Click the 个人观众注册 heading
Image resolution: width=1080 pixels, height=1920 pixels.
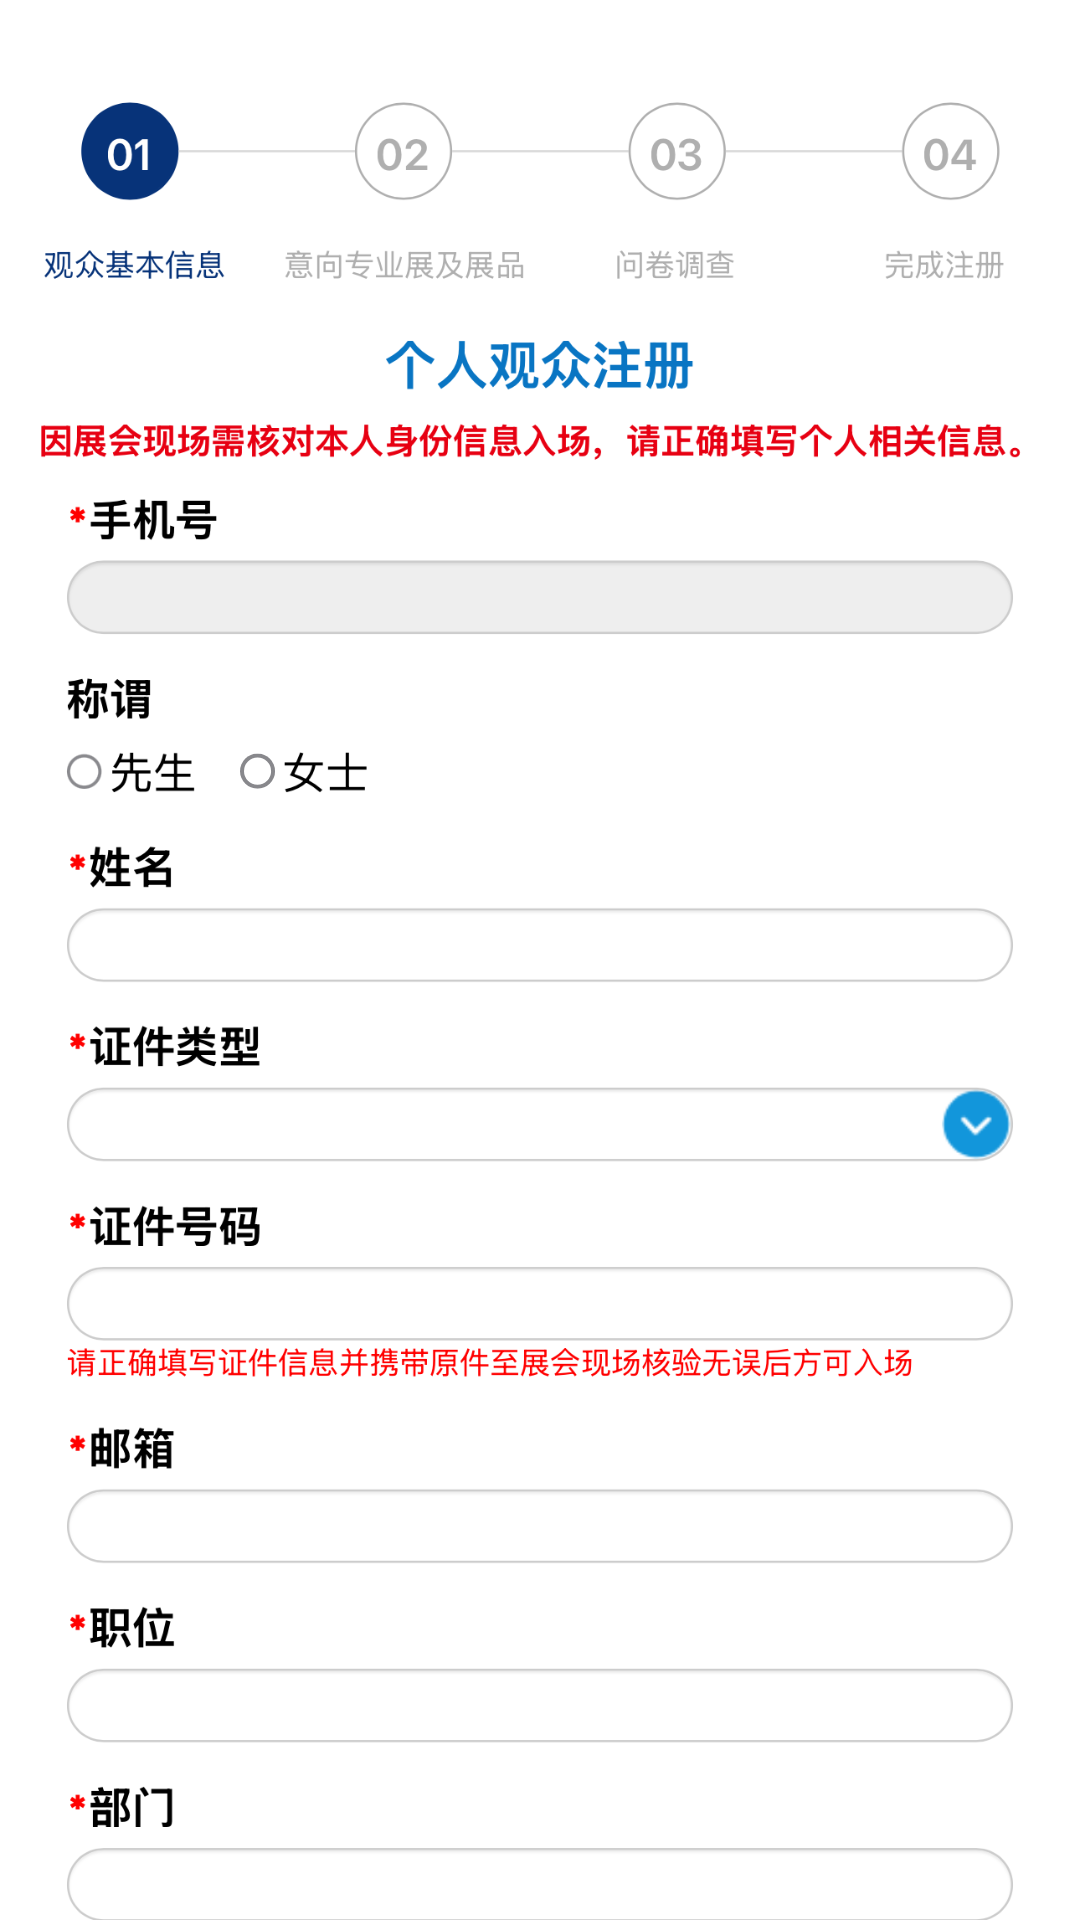point(540,365)
